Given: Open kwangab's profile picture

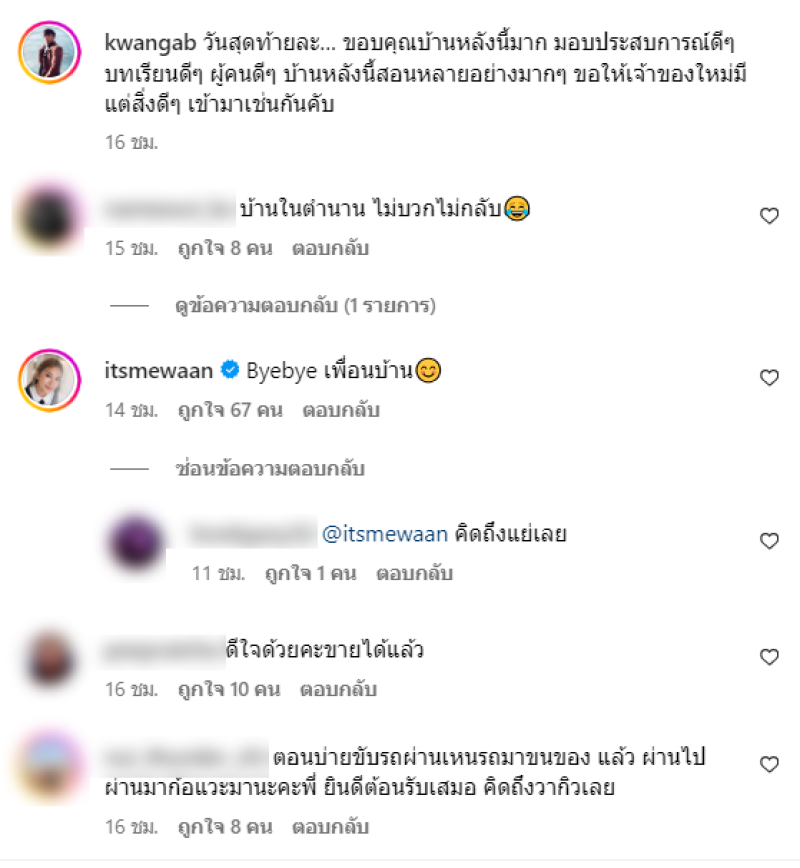Looking at the screenshot, I should click(50, 53).
